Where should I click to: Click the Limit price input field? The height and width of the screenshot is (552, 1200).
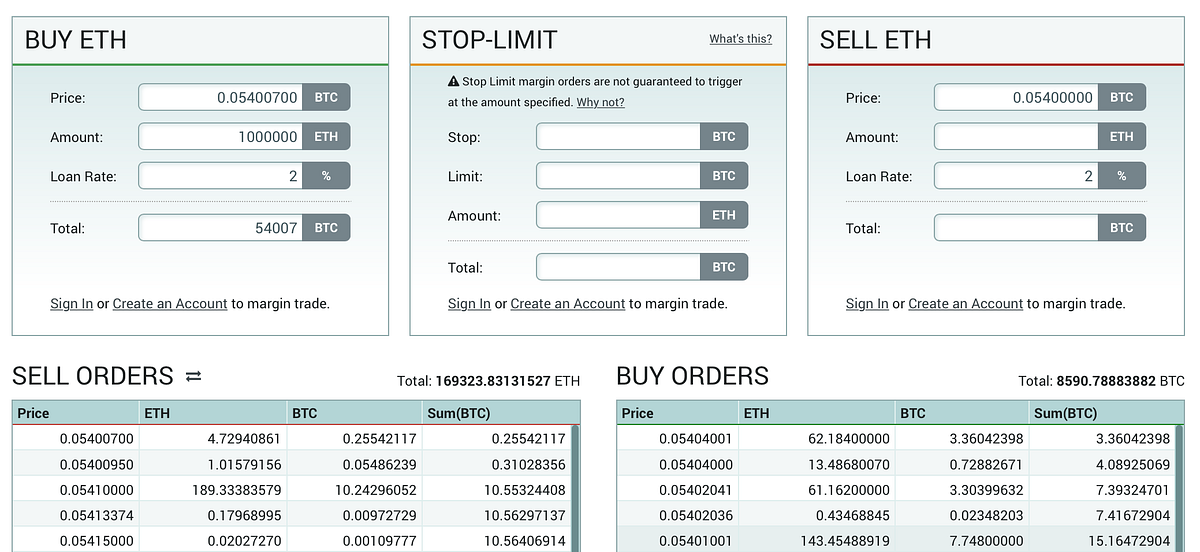click(618, 176)
